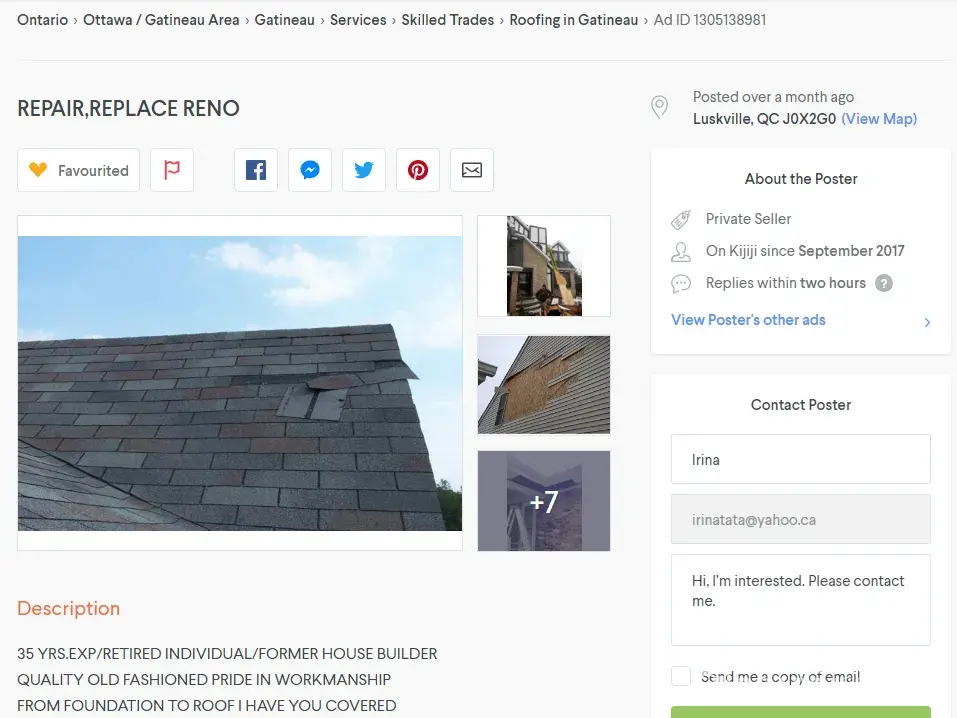The image size is (957, 718).
Task: Share the ad on Twitter
Action: [x=364, y=170]
